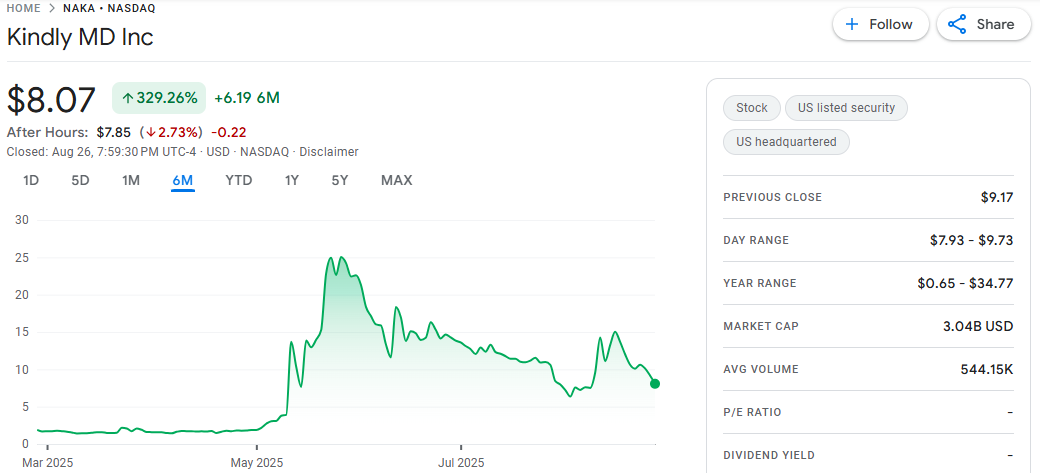Click the US listed security chip
The width and height of the screenshot is (1040, 473).
click(846, 107)
